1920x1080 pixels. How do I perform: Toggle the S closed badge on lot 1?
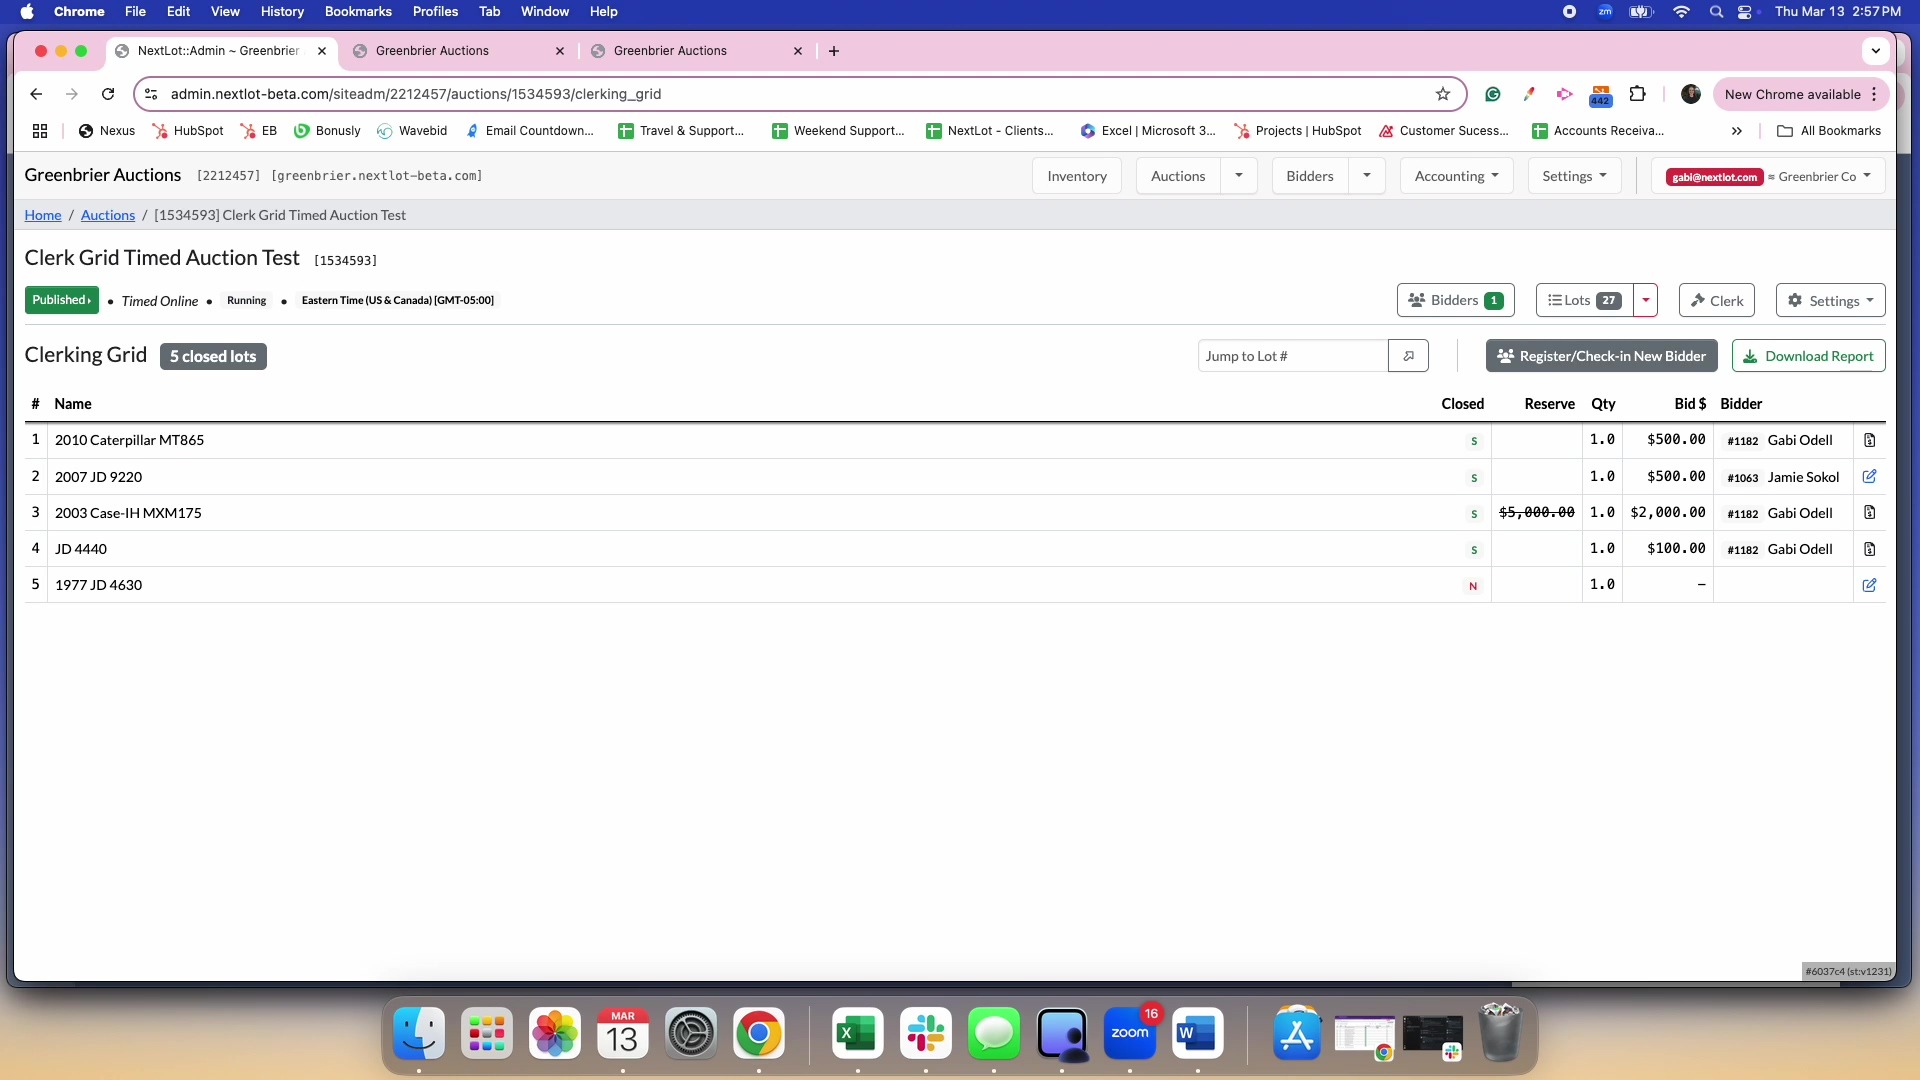coord(1474,441)
